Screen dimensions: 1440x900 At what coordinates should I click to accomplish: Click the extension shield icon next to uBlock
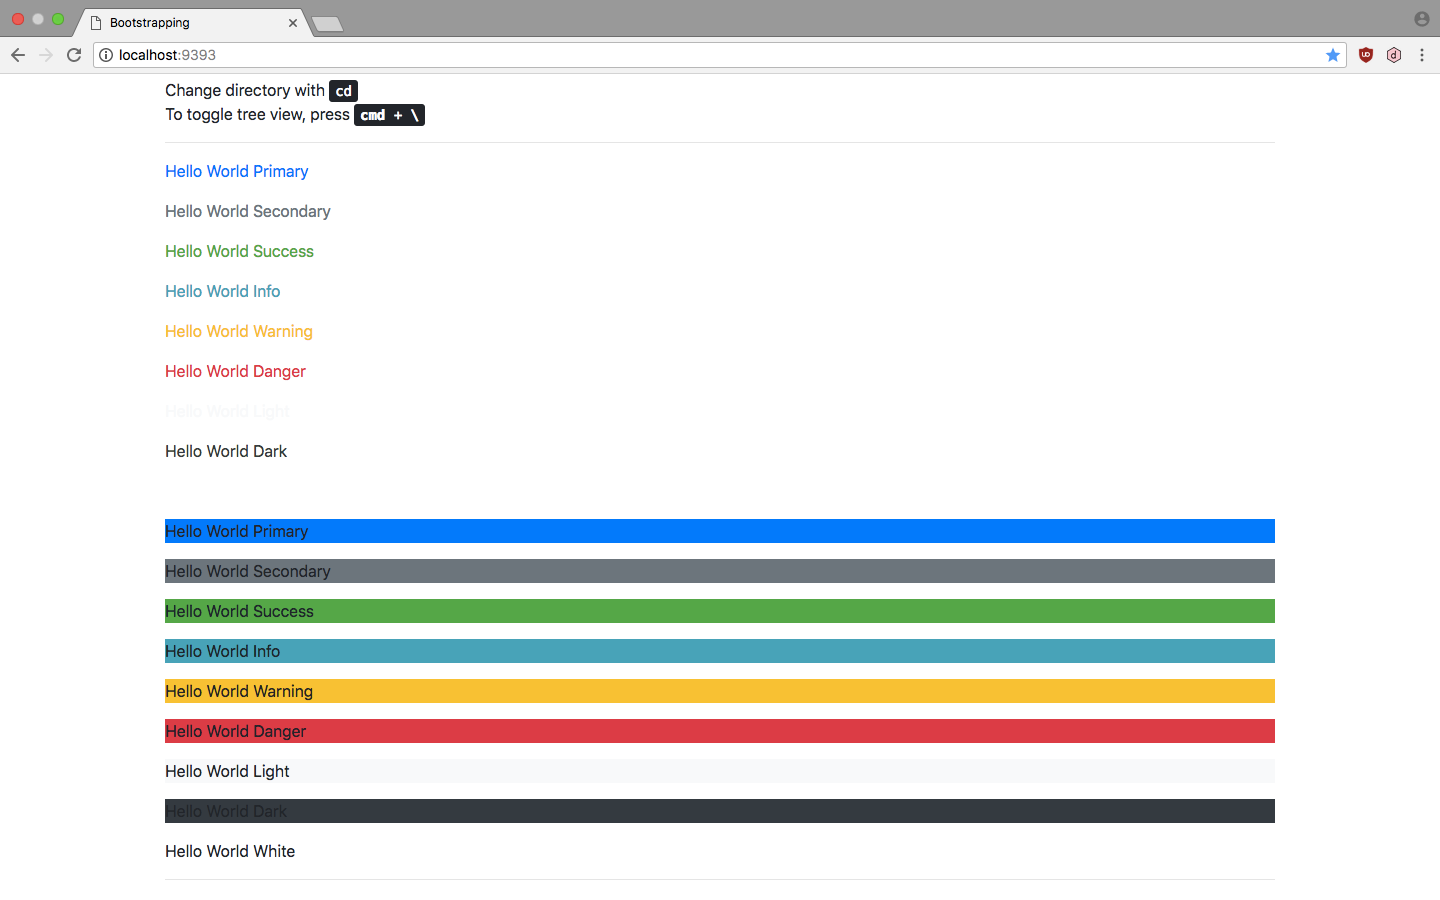coord(1394,55)
